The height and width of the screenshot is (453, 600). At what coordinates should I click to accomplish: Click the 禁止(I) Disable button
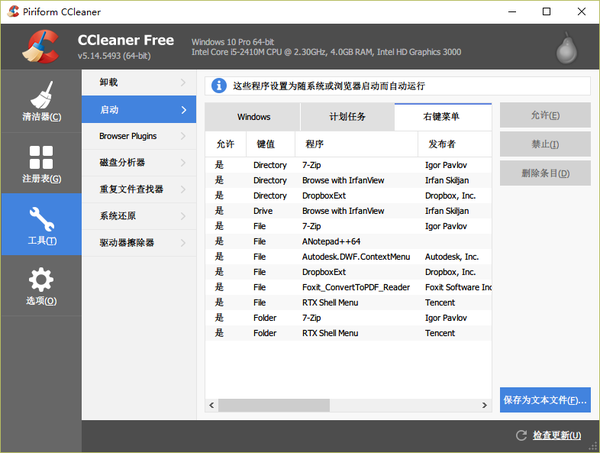coord(545,144)
